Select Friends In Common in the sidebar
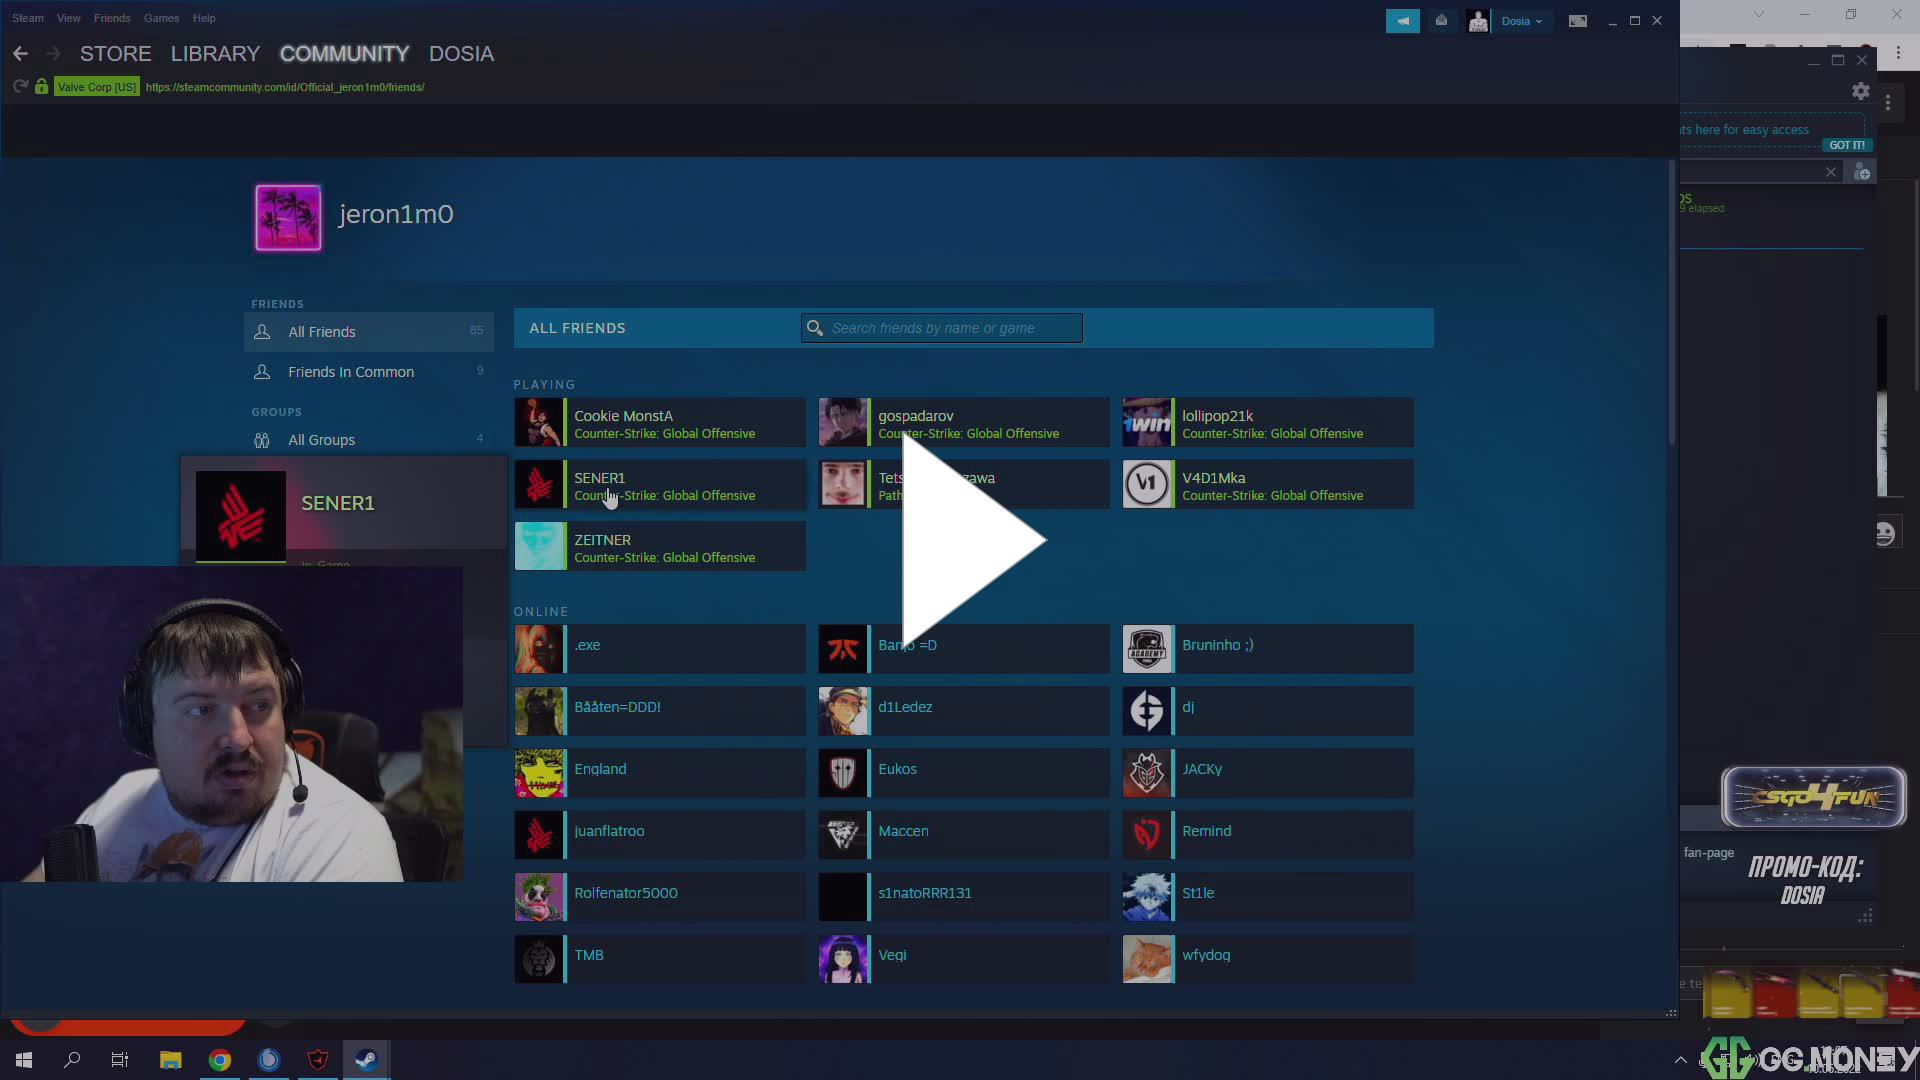 pyautogui.click(x=351, y=371)
